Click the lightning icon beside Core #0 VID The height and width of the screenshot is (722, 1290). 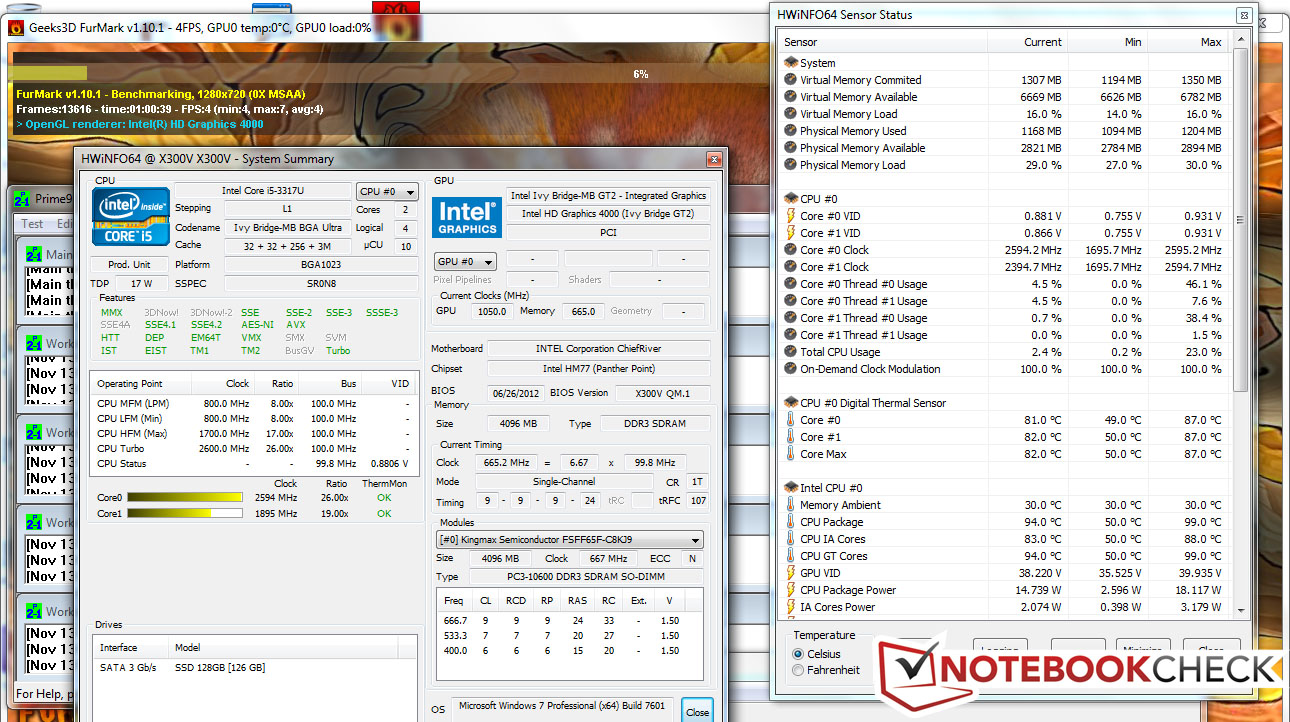791,216
